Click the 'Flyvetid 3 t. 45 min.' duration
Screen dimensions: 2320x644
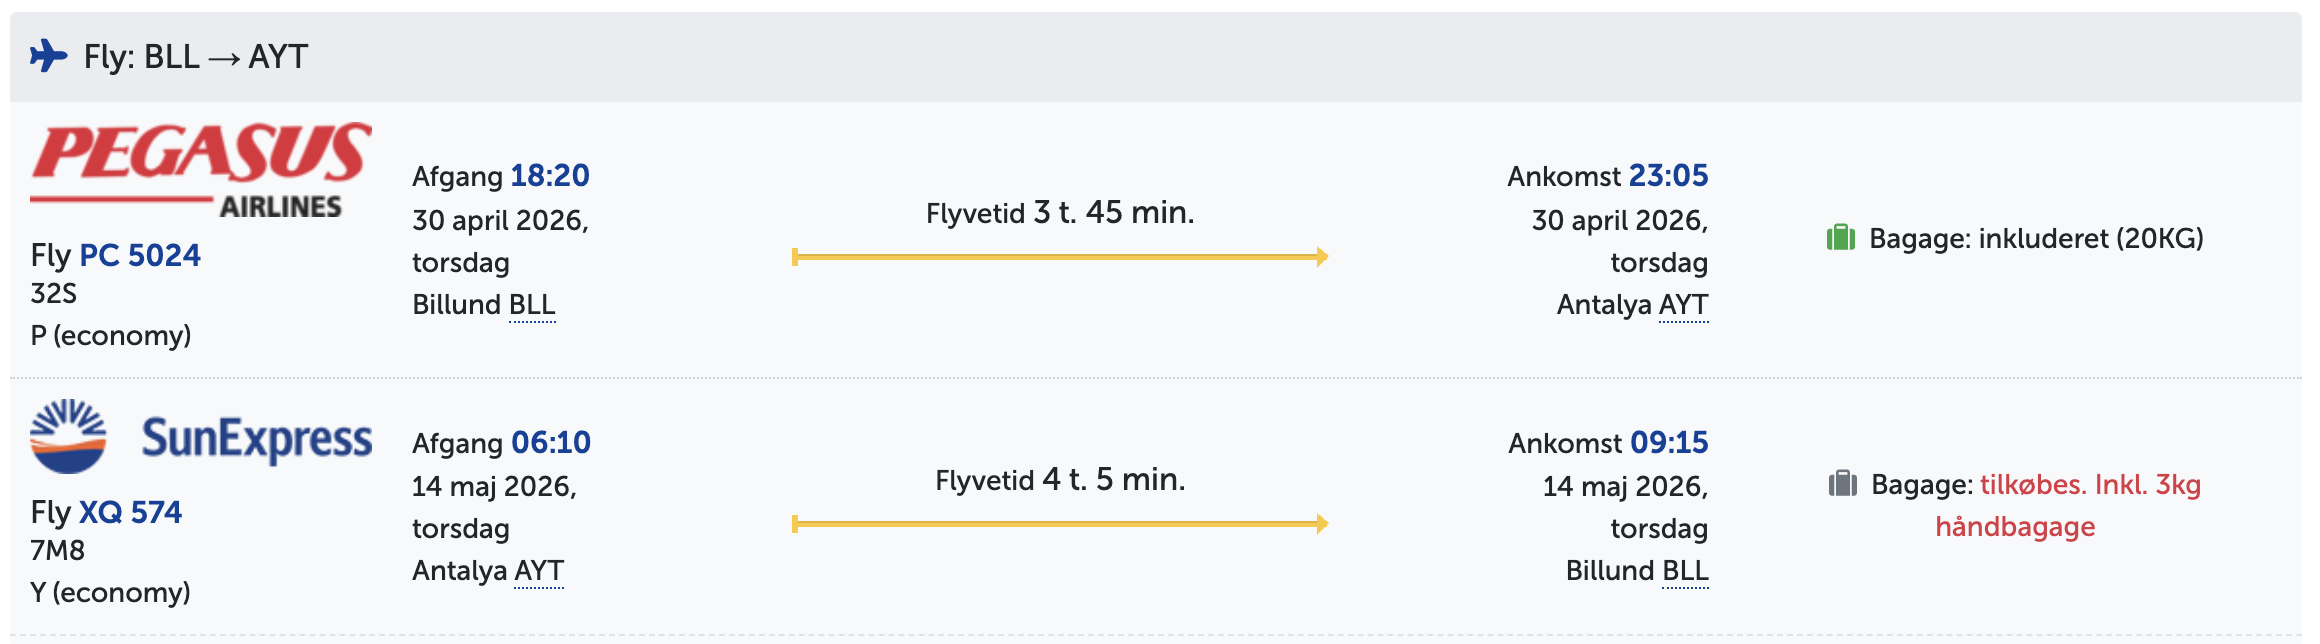tap(1060, 212)
